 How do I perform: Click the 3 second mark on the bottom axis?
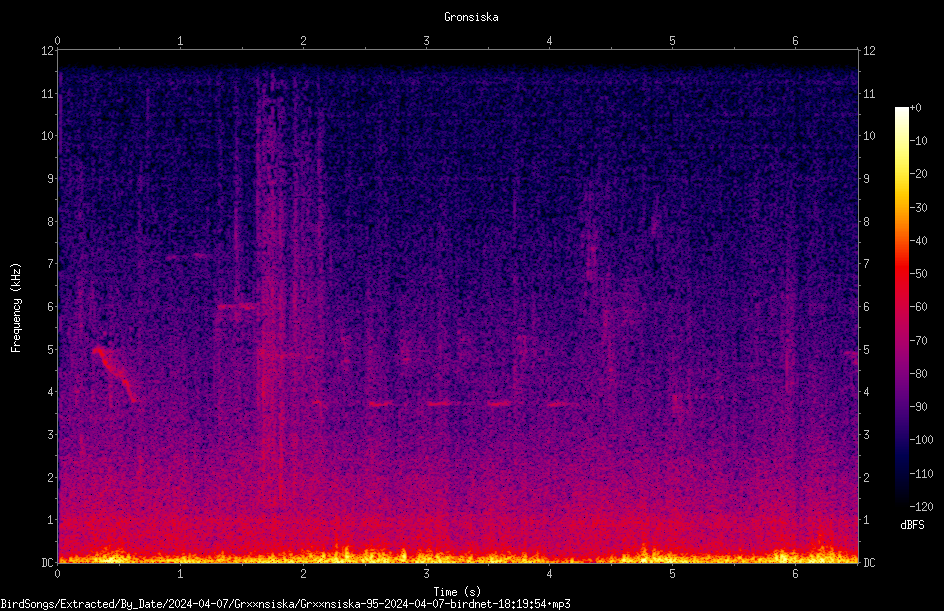click(426, 574)
